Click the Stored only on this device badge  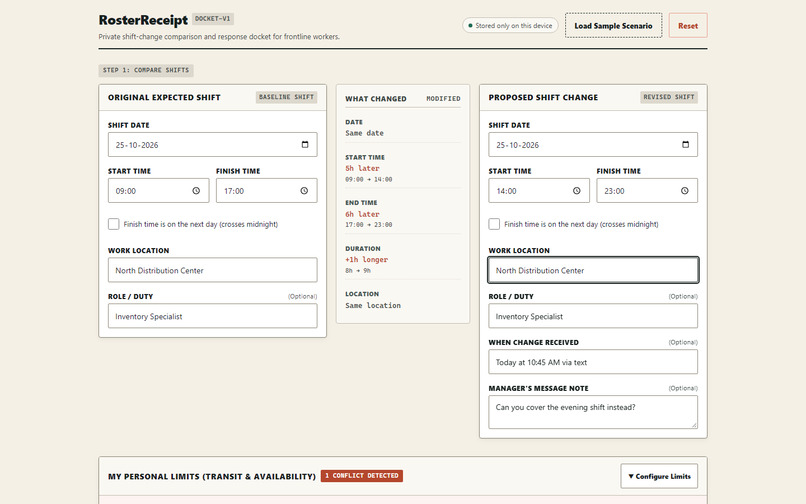[510, 25]
